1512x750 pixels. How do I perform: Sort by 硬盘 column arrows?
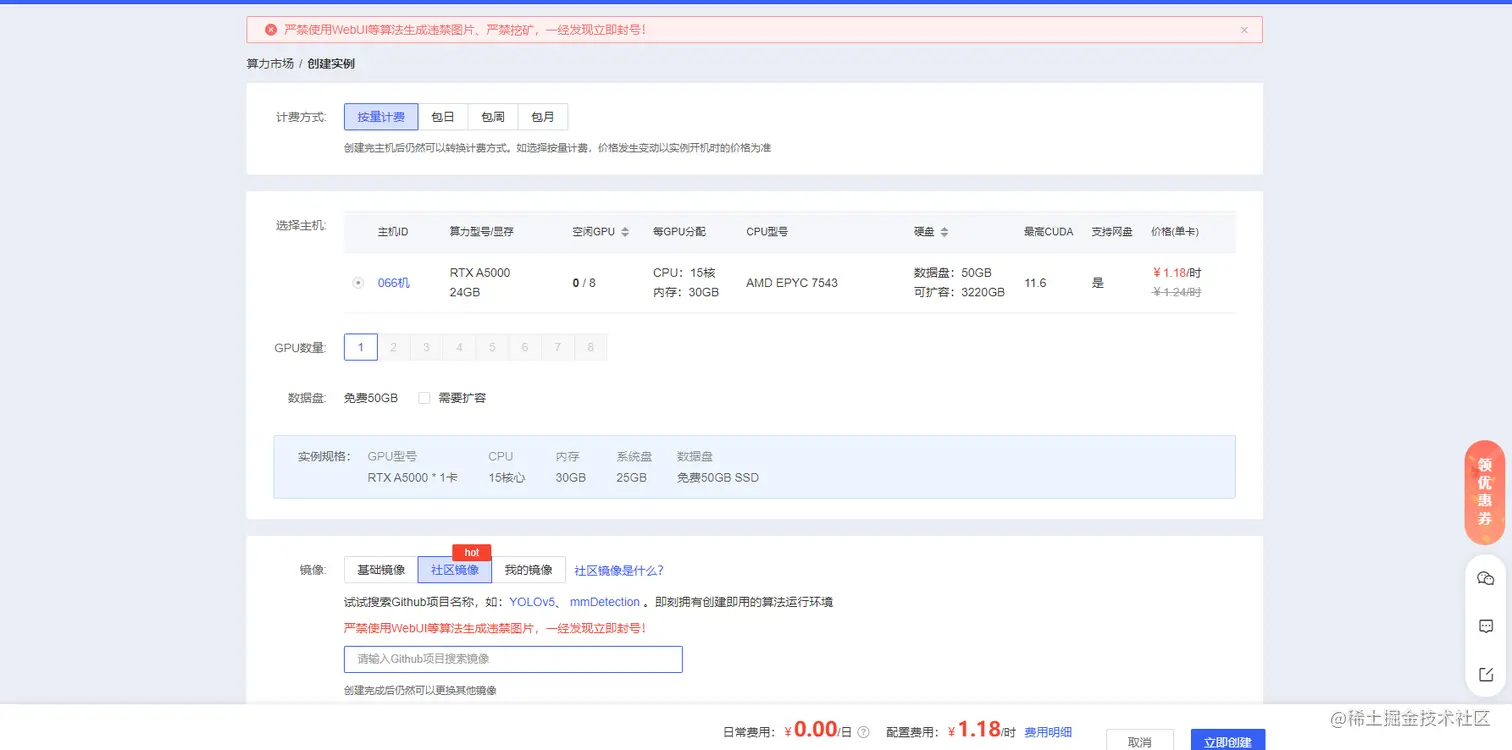944,232
